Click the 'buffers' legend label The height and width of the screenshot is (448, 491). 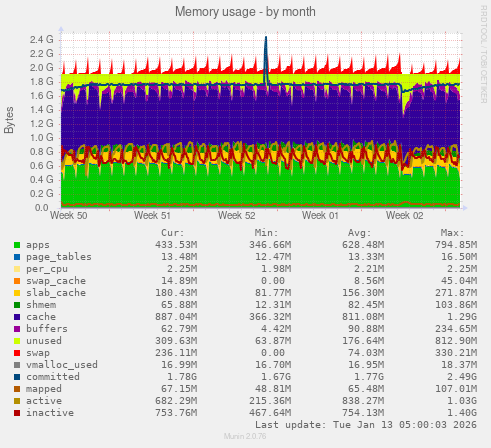pos(47,329)
